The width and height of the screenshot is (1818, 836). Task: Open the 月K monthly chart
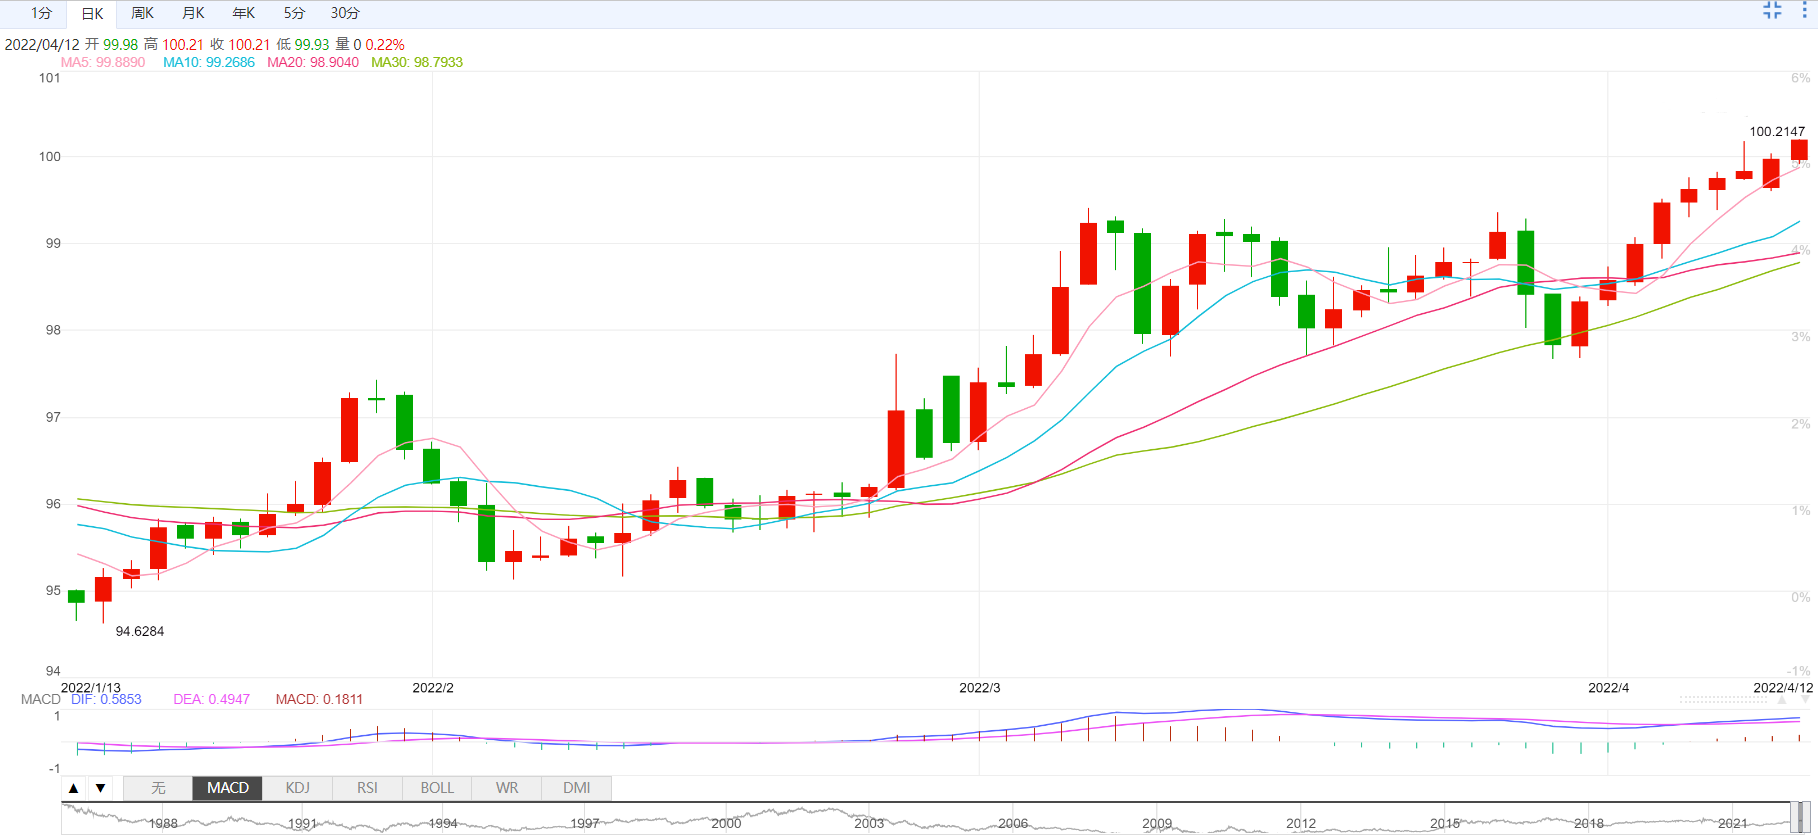click(194, 14)
